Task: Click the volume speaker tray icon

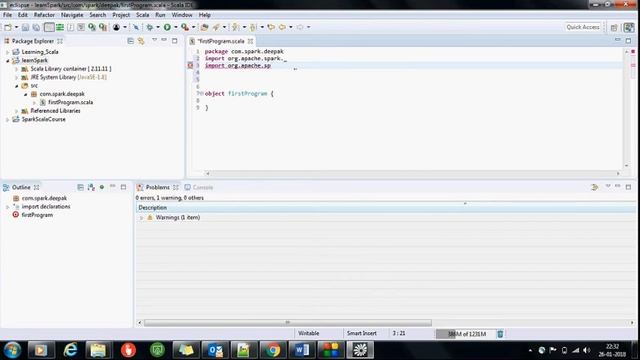Action: point(587,350)
